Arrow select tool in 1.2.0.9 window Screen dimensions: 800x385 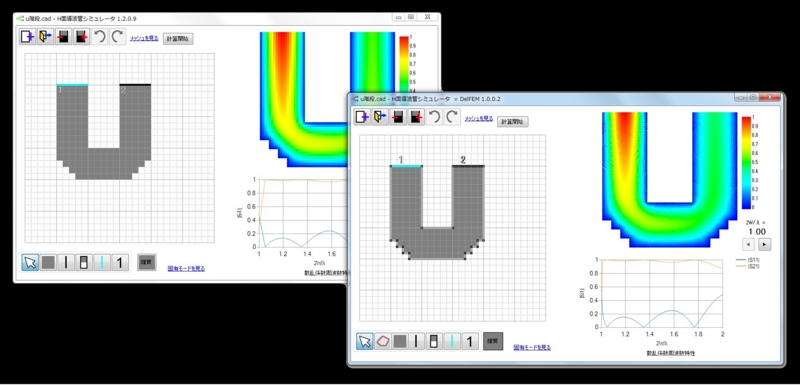31,263
